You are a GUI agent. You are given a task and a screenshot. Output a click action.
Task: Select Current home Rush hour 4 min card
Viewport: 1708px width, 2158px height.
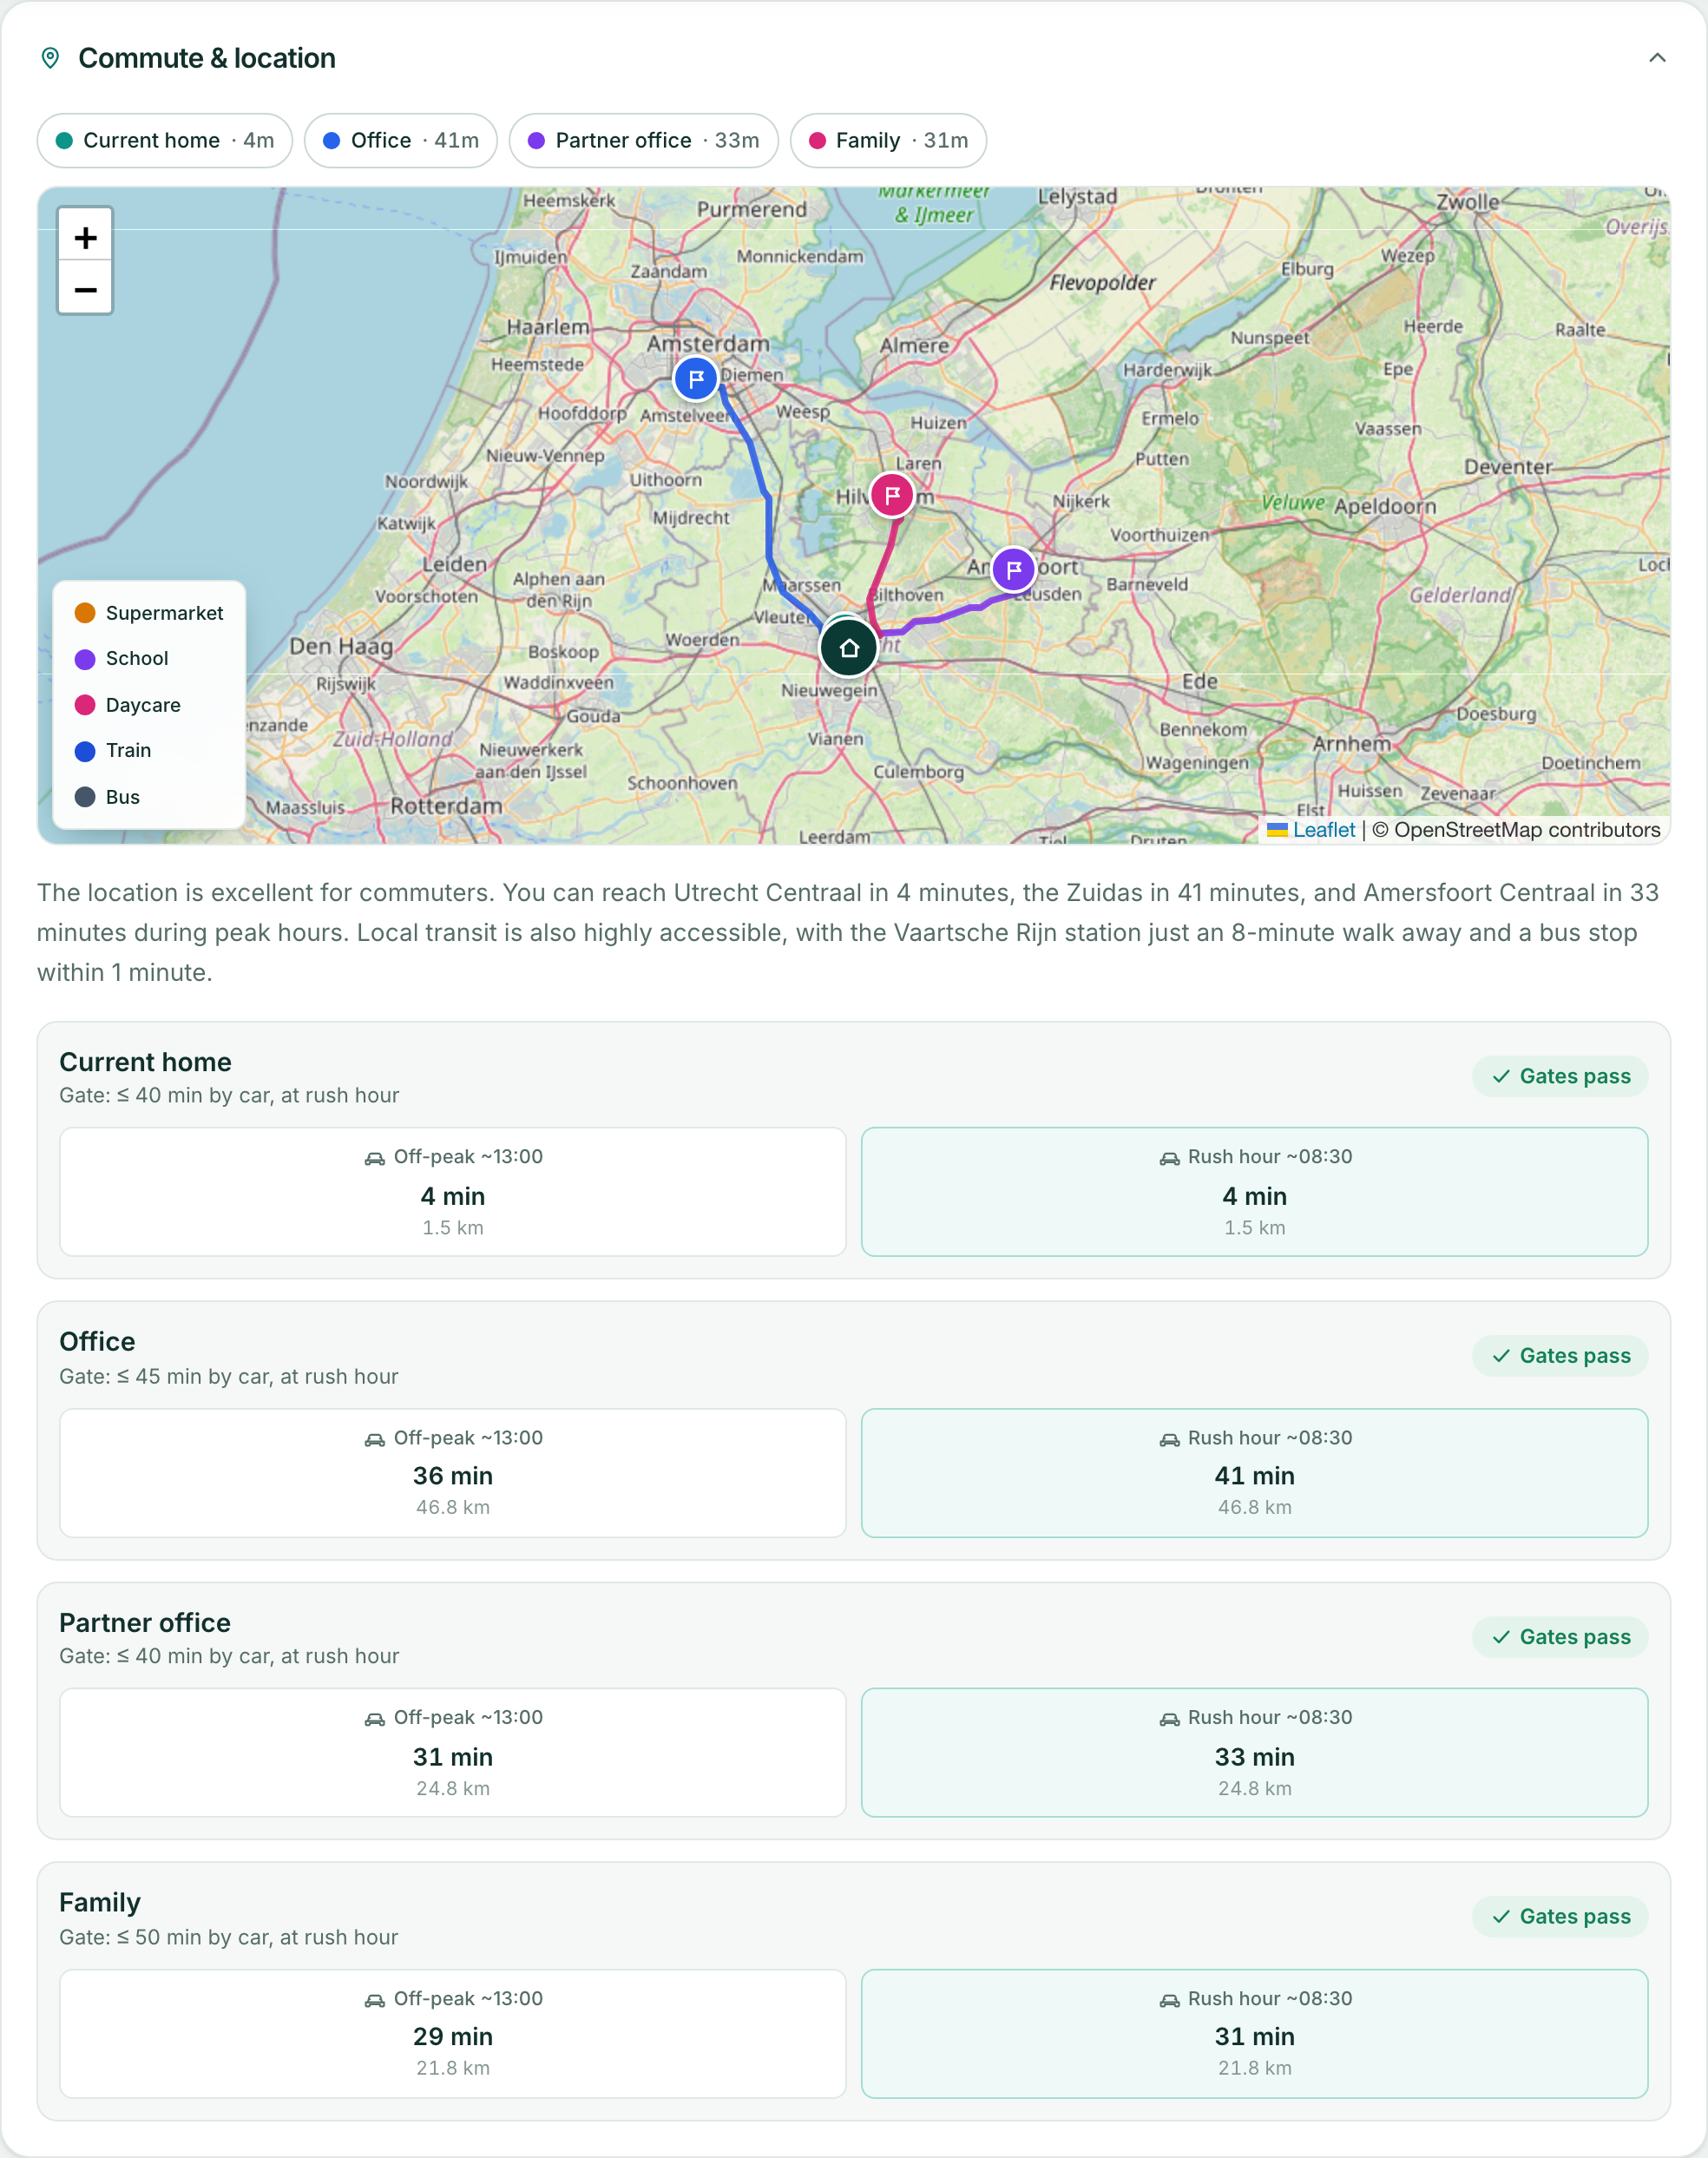pos(1255,1192)
